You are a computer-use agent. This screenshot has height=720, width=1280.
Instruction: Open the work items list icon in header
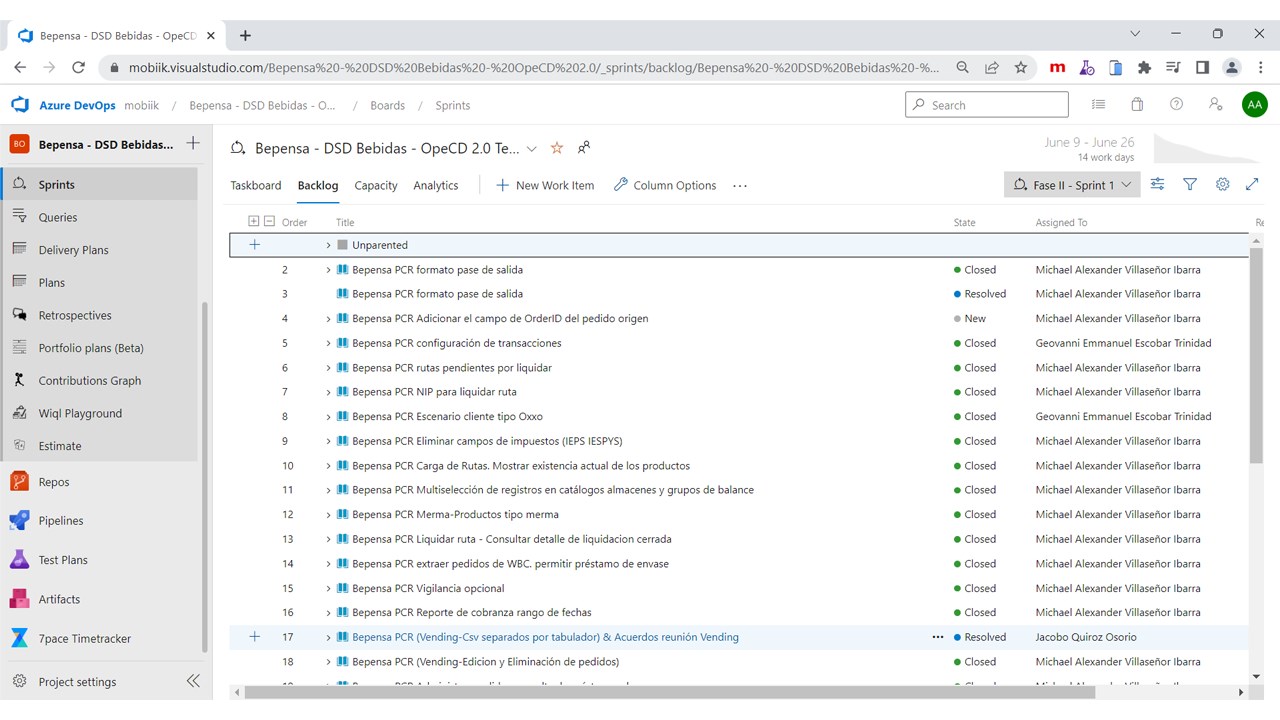coord(1099,104)
